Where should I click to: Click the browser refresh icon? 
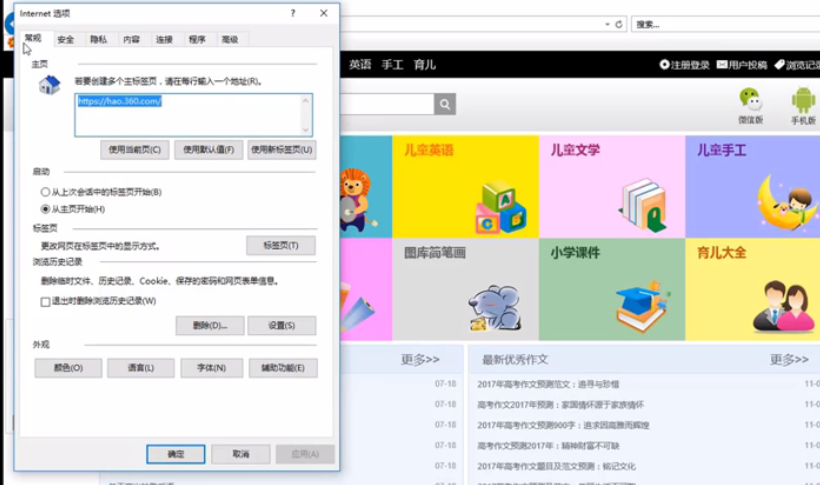click(x=619, y=25)
